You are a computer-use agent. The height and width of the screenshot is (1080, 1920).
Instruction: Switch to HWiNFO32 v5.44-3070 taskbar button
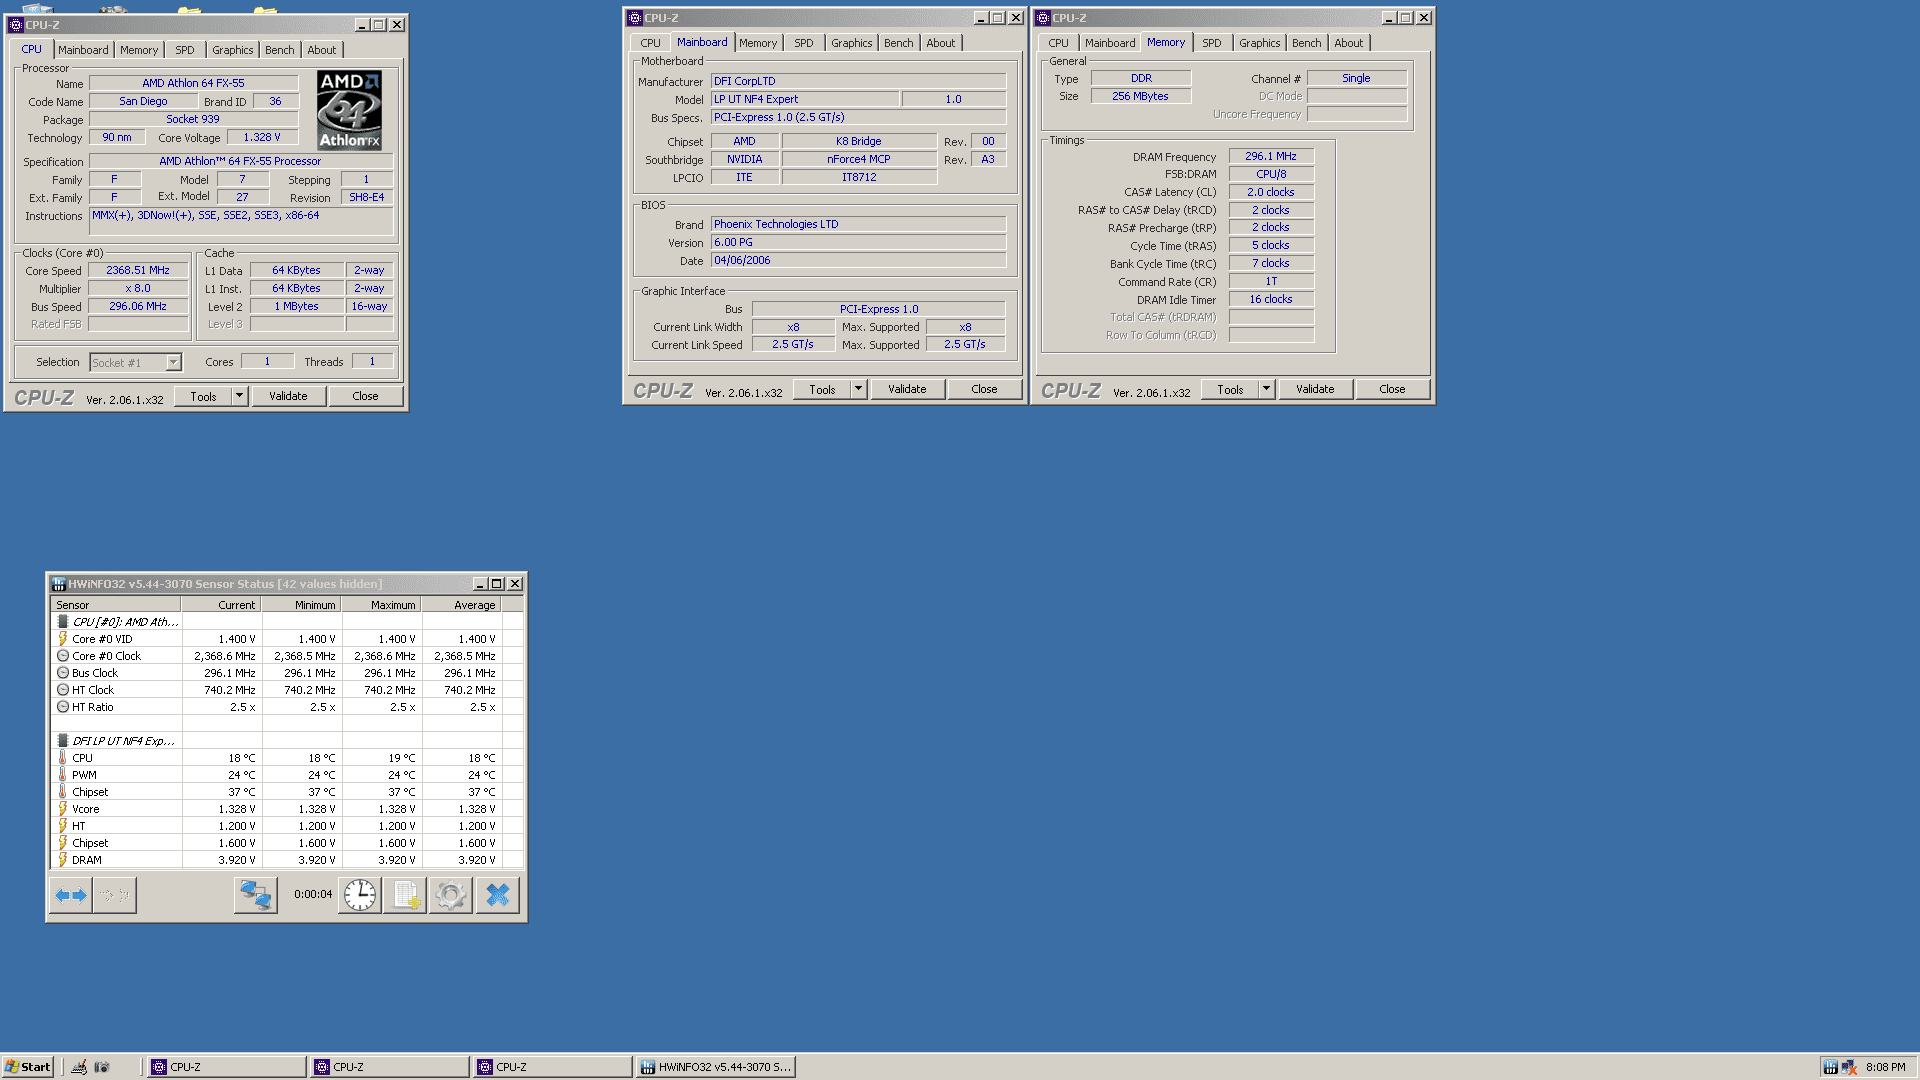[x=715, y=1067]
